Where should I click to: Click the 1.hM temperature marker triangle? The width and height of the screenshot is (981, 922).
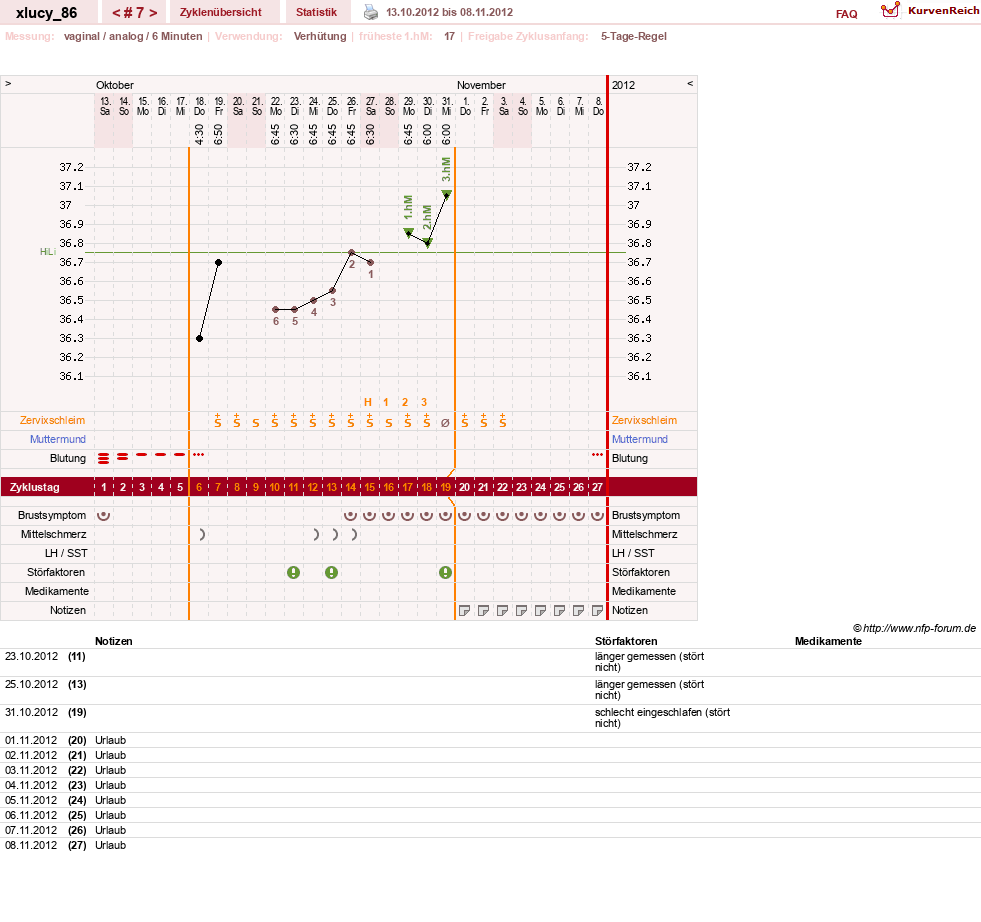(409, 233)
